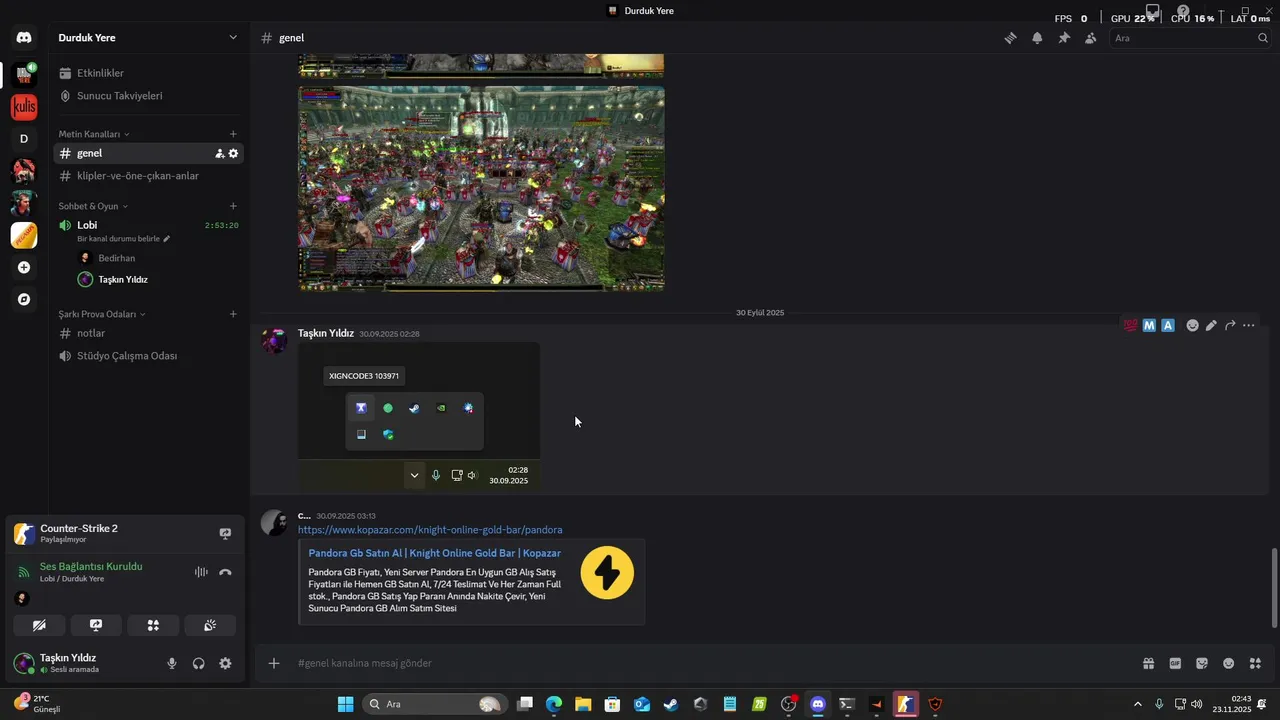Open the explore discoverable servers compass icon
This screenshot has height=720, width=1280.
point(24,299)
